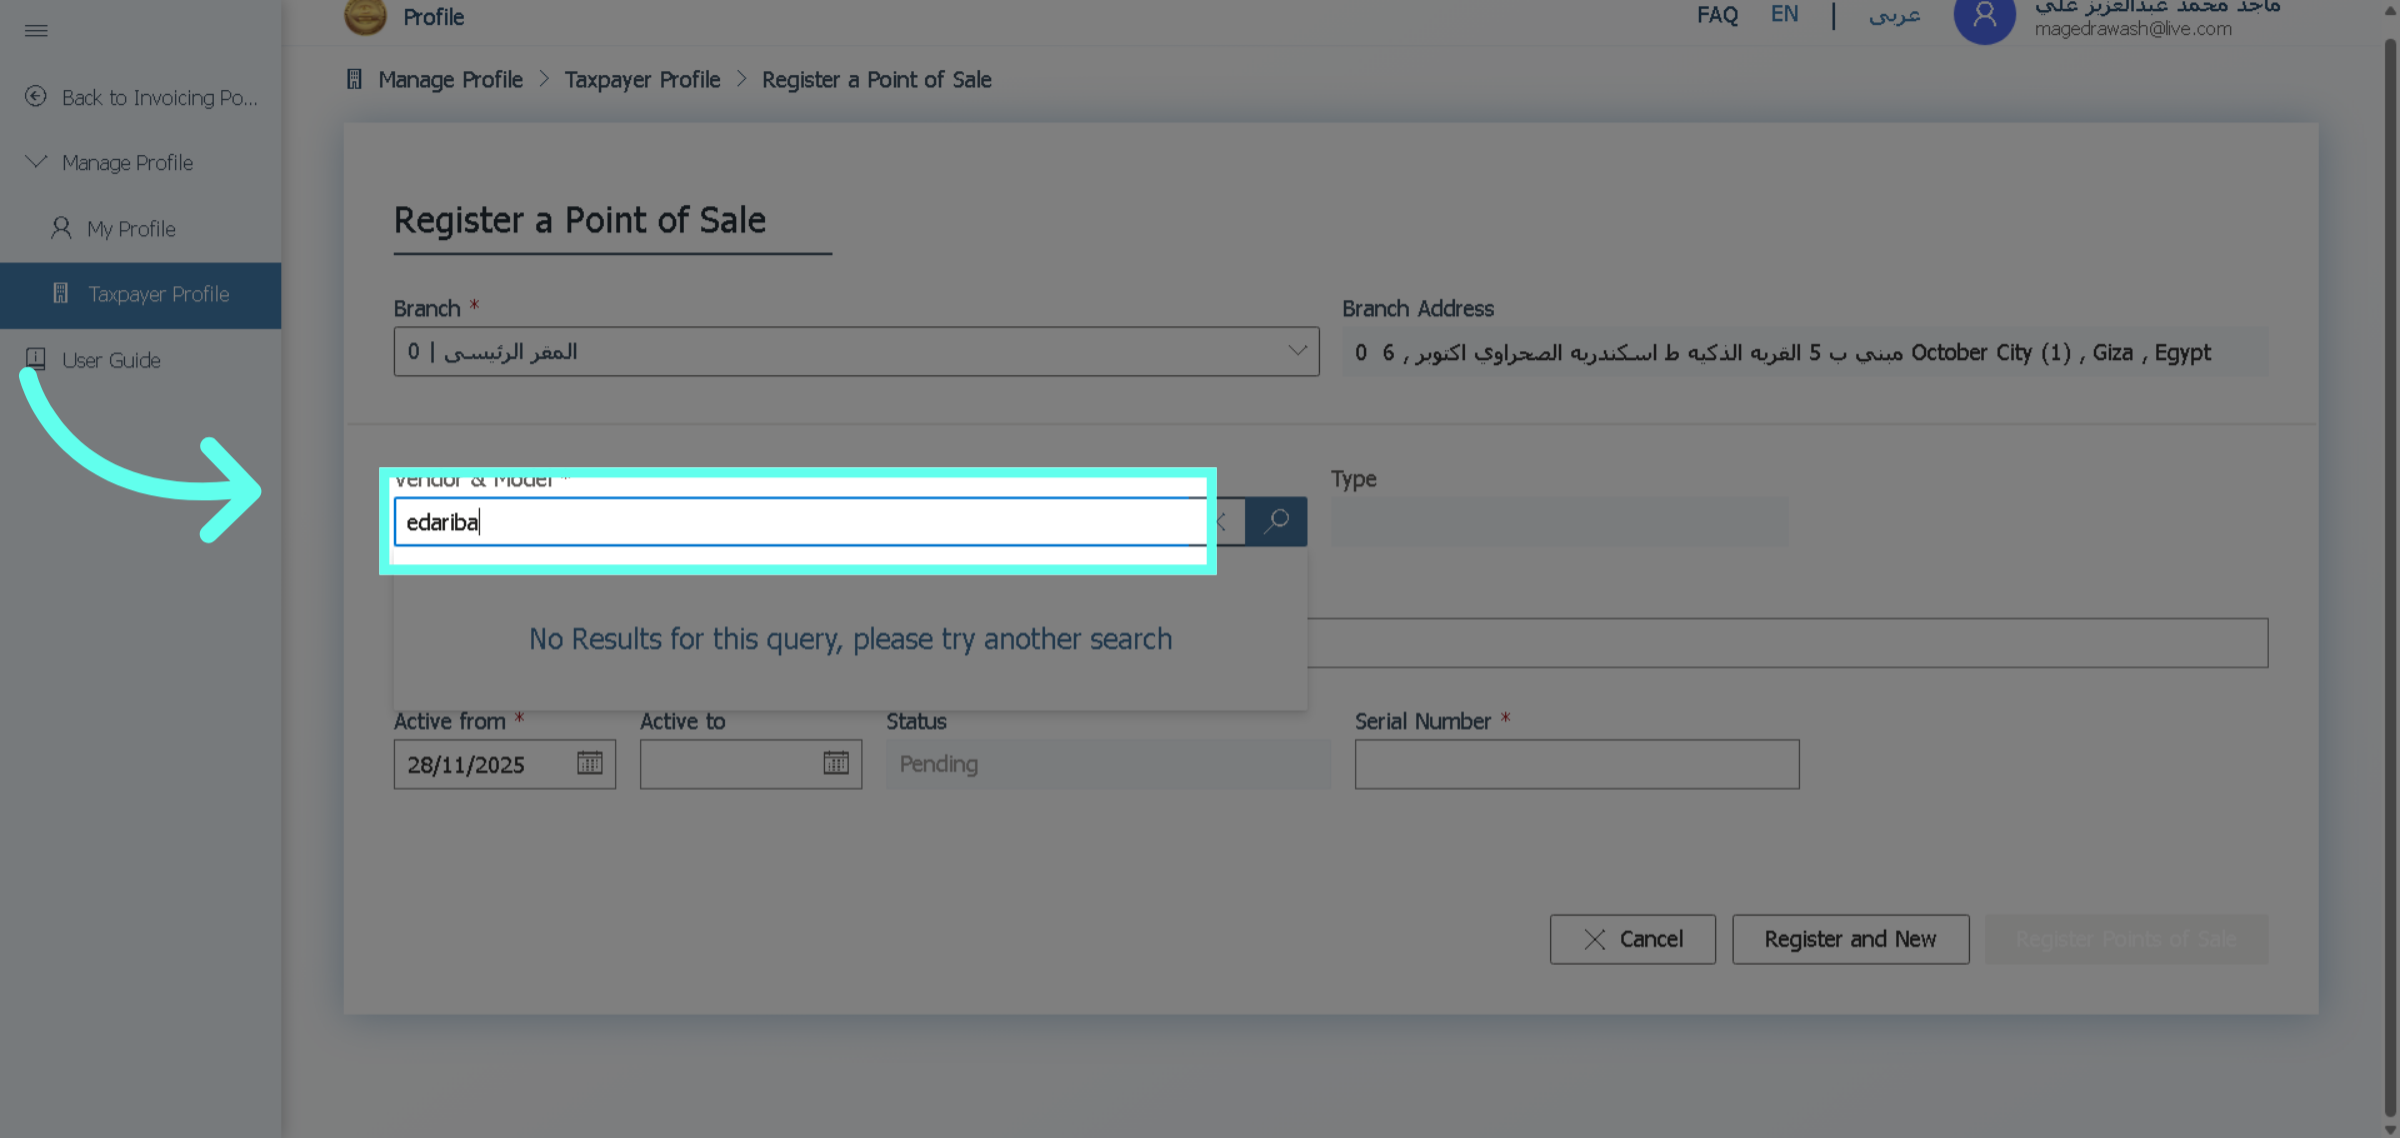This screenshot has height=1138, width=2400.
Task: Select Taxpayer Profile sidebar item
Action: (158, 294)
